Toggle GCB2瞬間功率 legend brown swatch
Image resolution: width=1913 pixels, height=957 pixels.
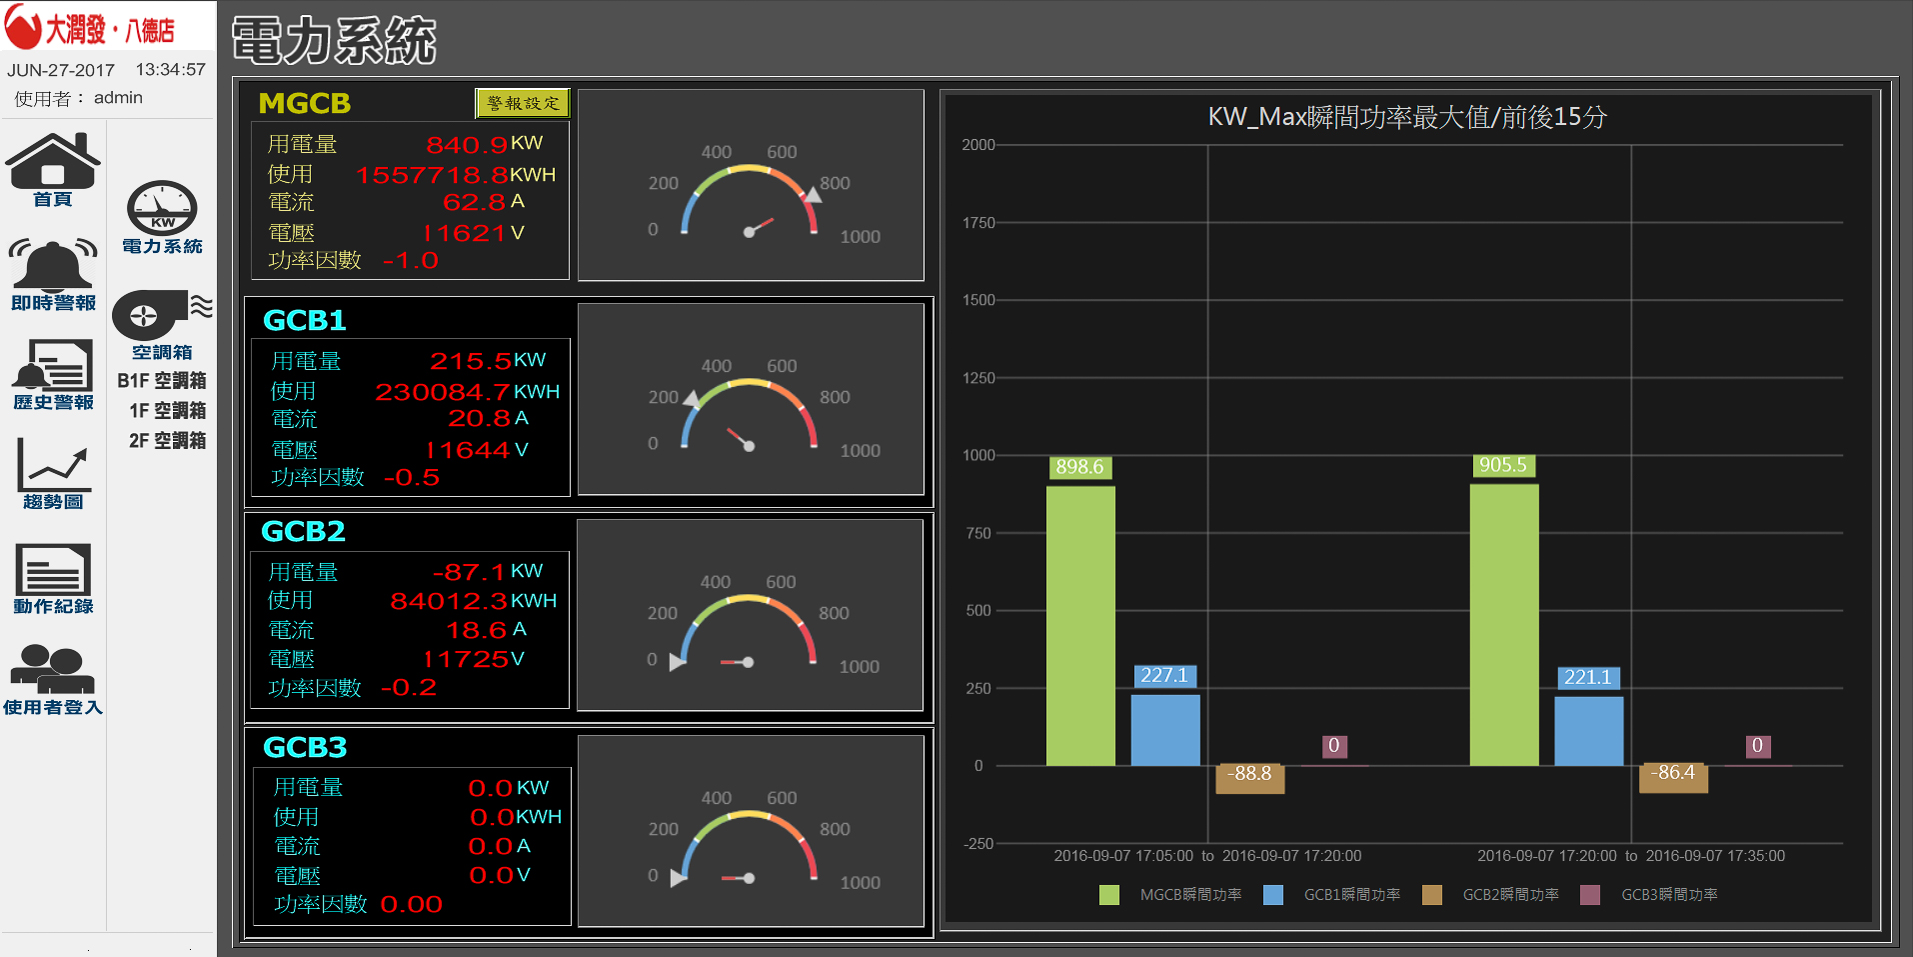click(x=1432, y=895)
